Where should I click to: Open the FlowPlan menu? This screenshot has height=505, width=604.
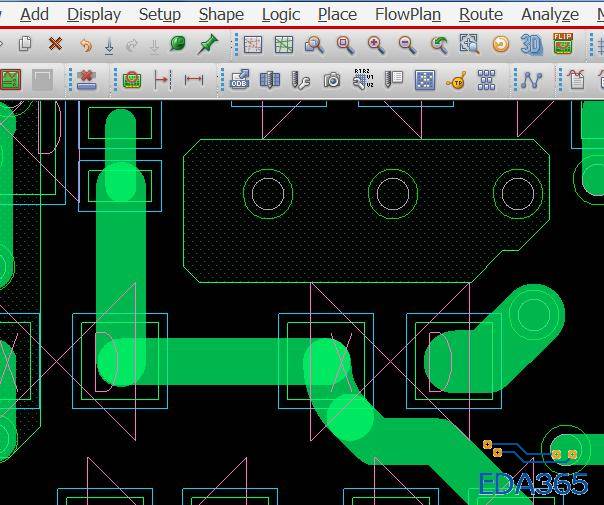(x=408, y=14)
